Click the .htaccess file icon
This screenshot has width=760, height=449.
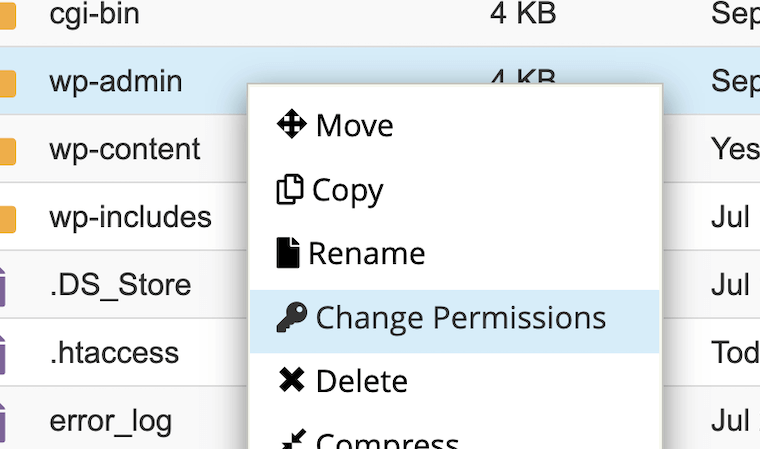click(x=2, y=355)
